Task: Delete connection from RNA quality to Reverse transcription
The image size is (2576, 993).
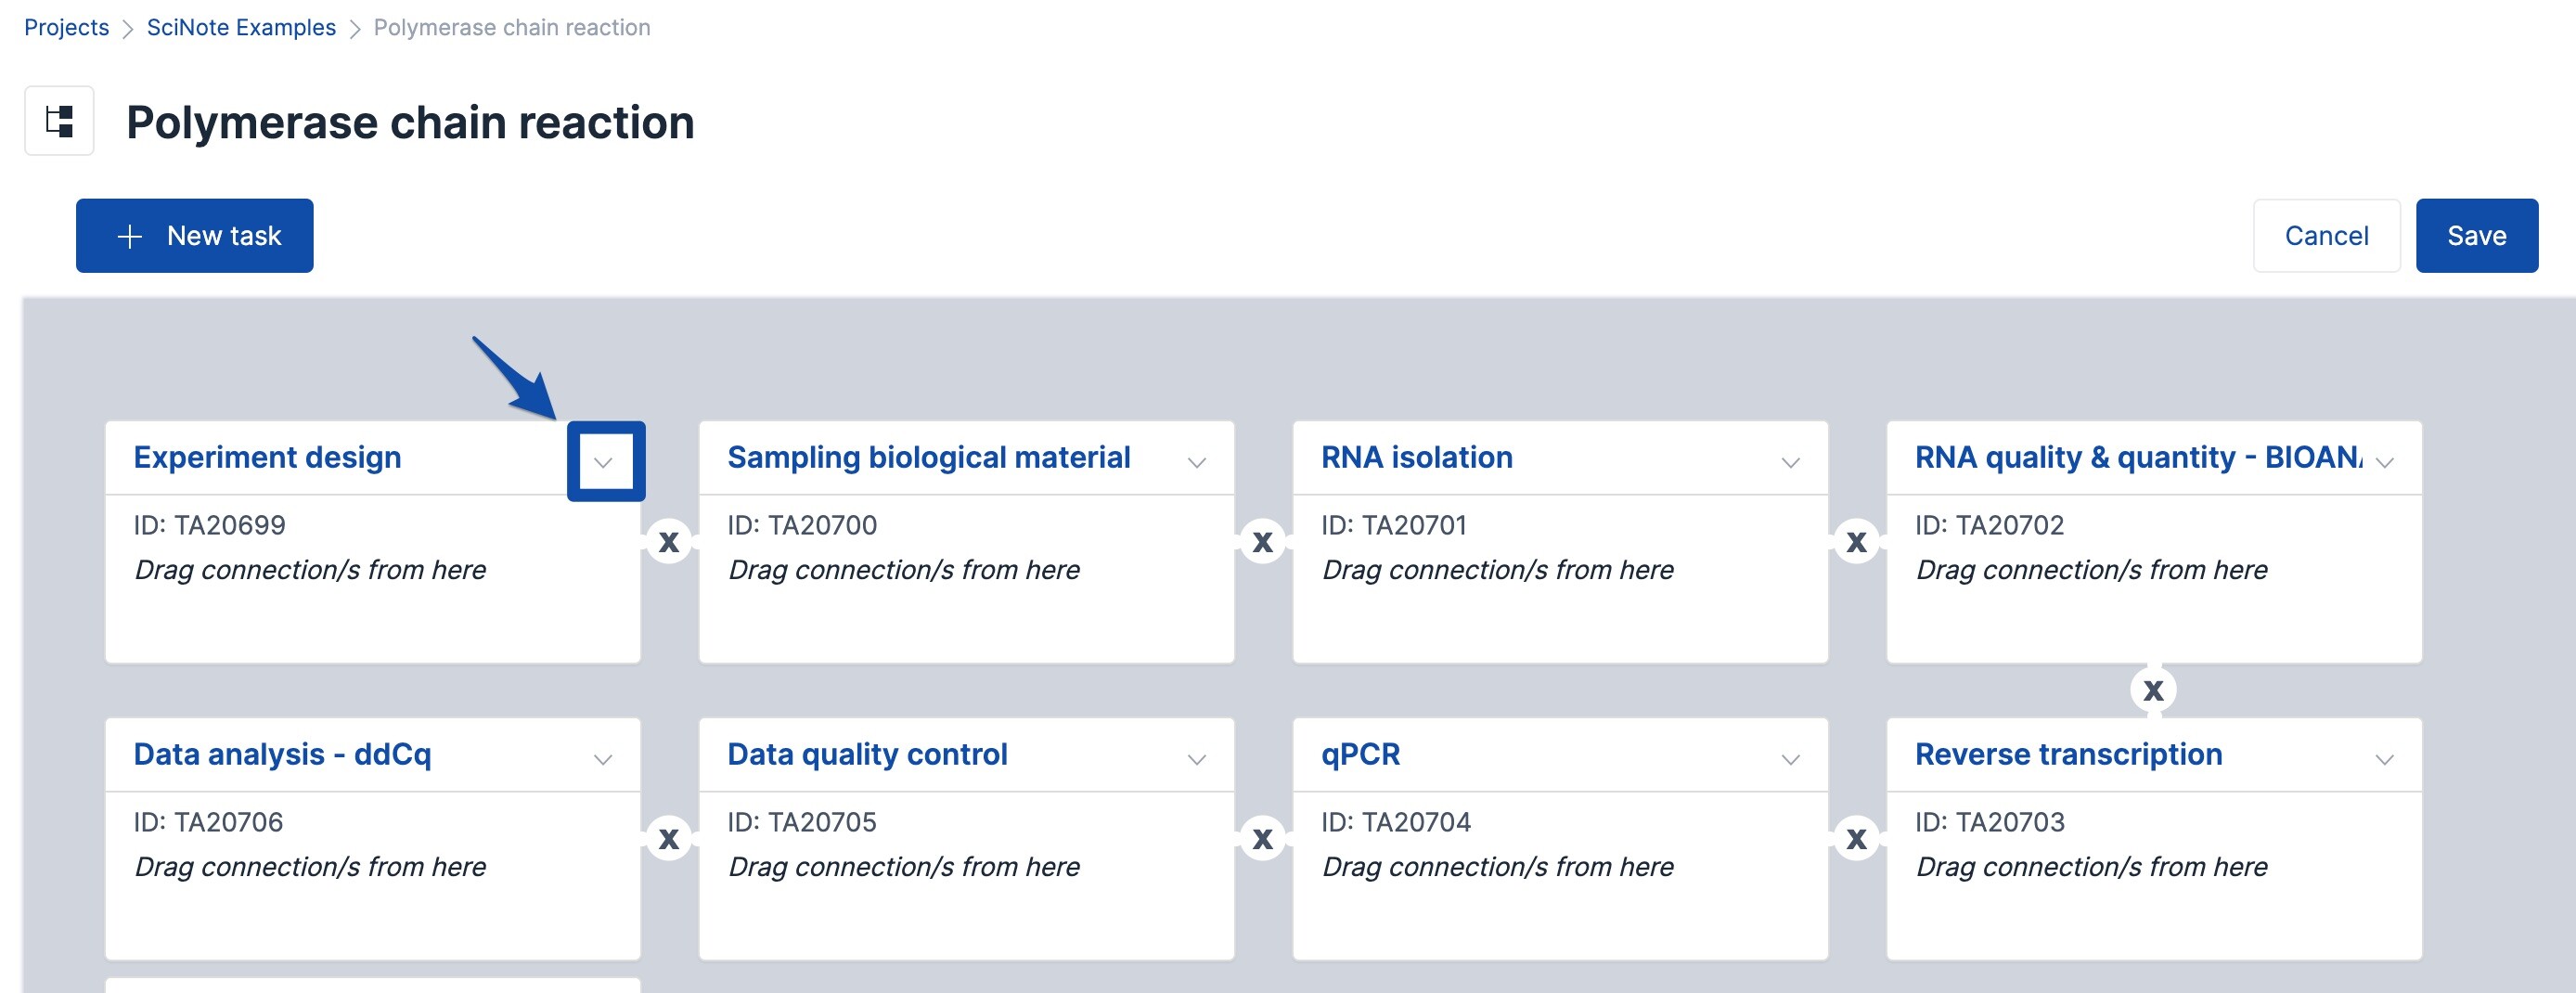Action: pyautogui.click(x=2153, y=690)
